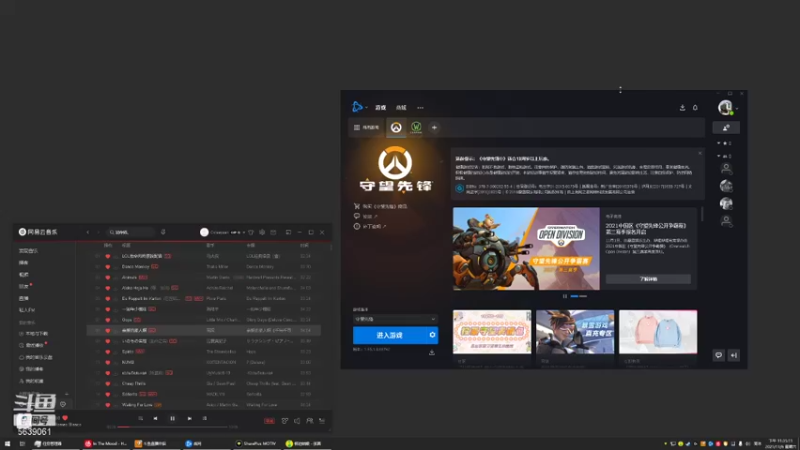This screenshot has width=800, height=450.
Task: Open the all games list button
Action: point(366,128)
